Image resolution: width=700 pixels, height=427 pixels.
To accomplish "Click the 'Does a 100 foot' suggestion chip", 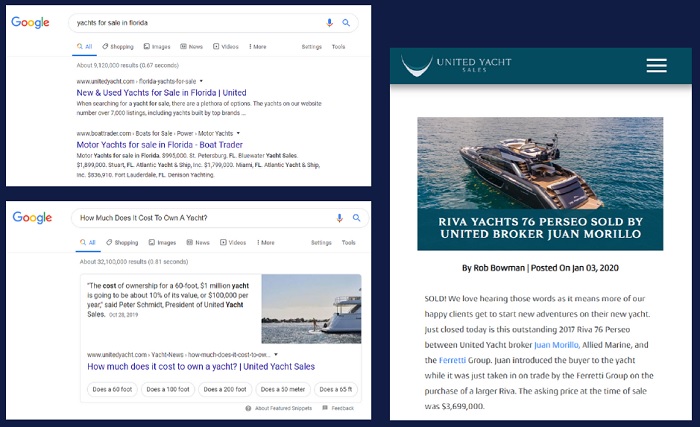I will tap(168, 389).
